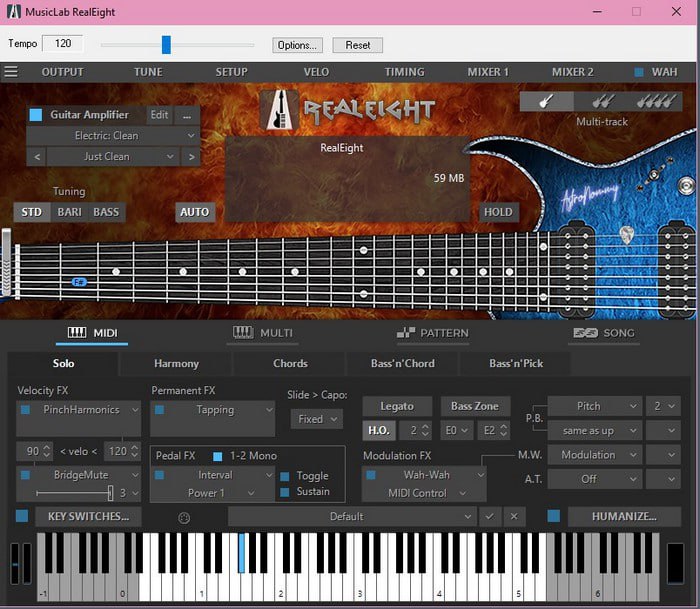Switch to the Harmony tab
Image resolution: width=700 pixels, height=609 pixels.
(x=176, y=363)
